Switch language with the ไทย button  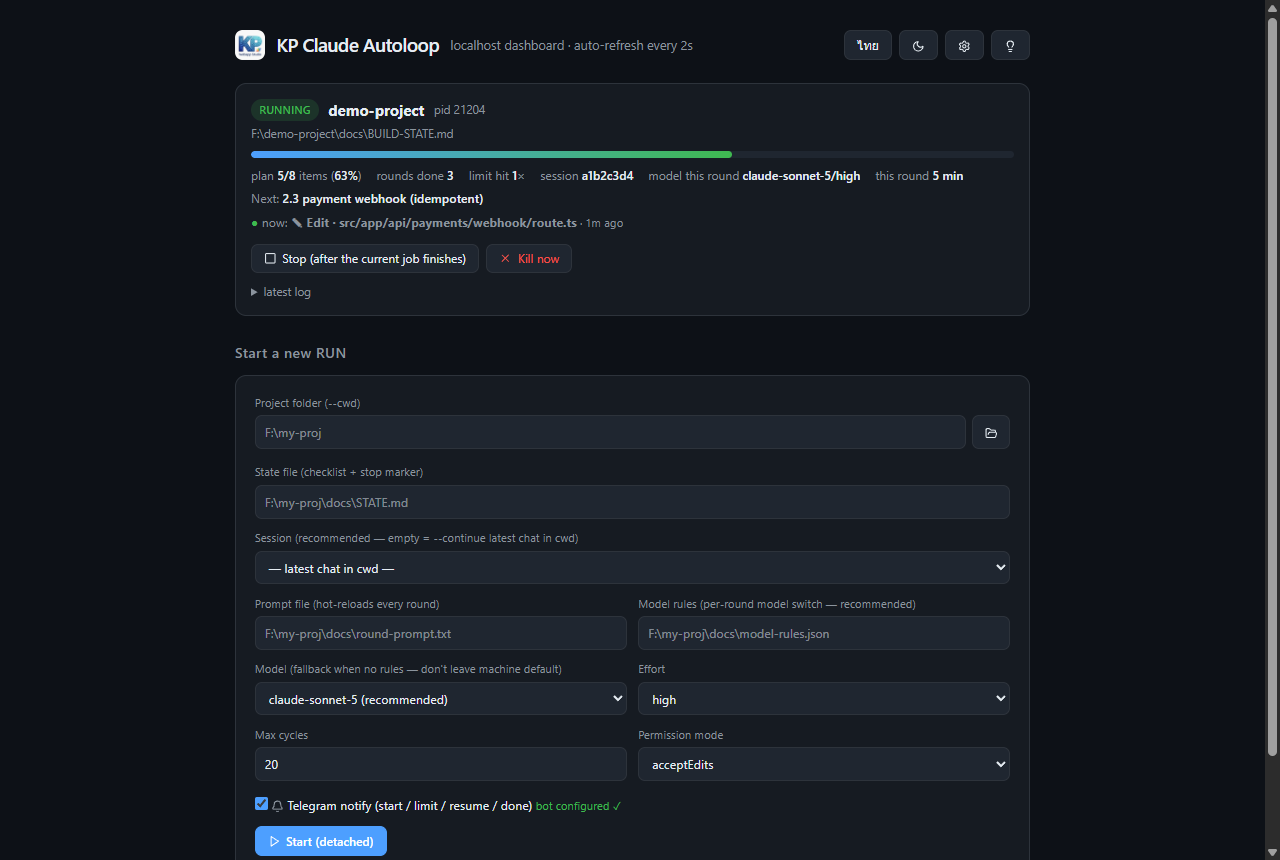(x=867, y=45)
